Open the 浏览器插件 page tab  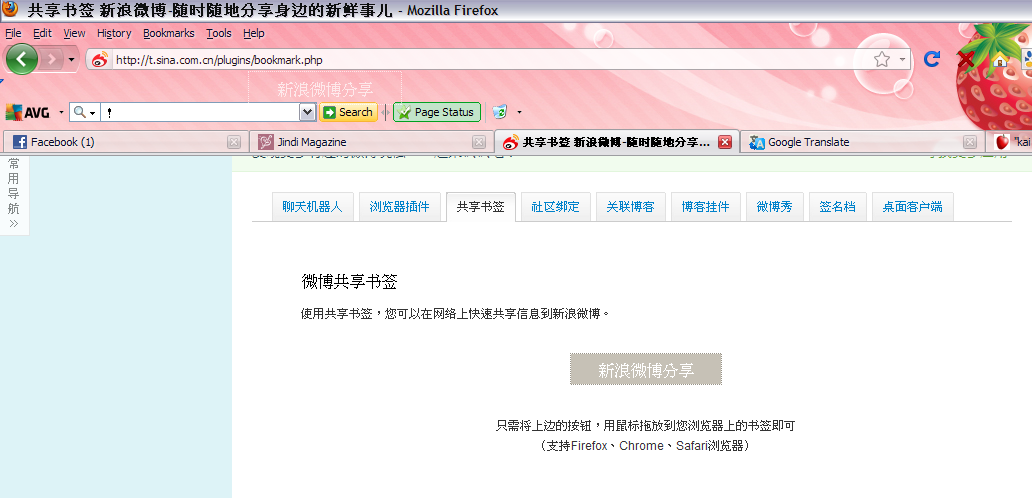tap(400, 207)
